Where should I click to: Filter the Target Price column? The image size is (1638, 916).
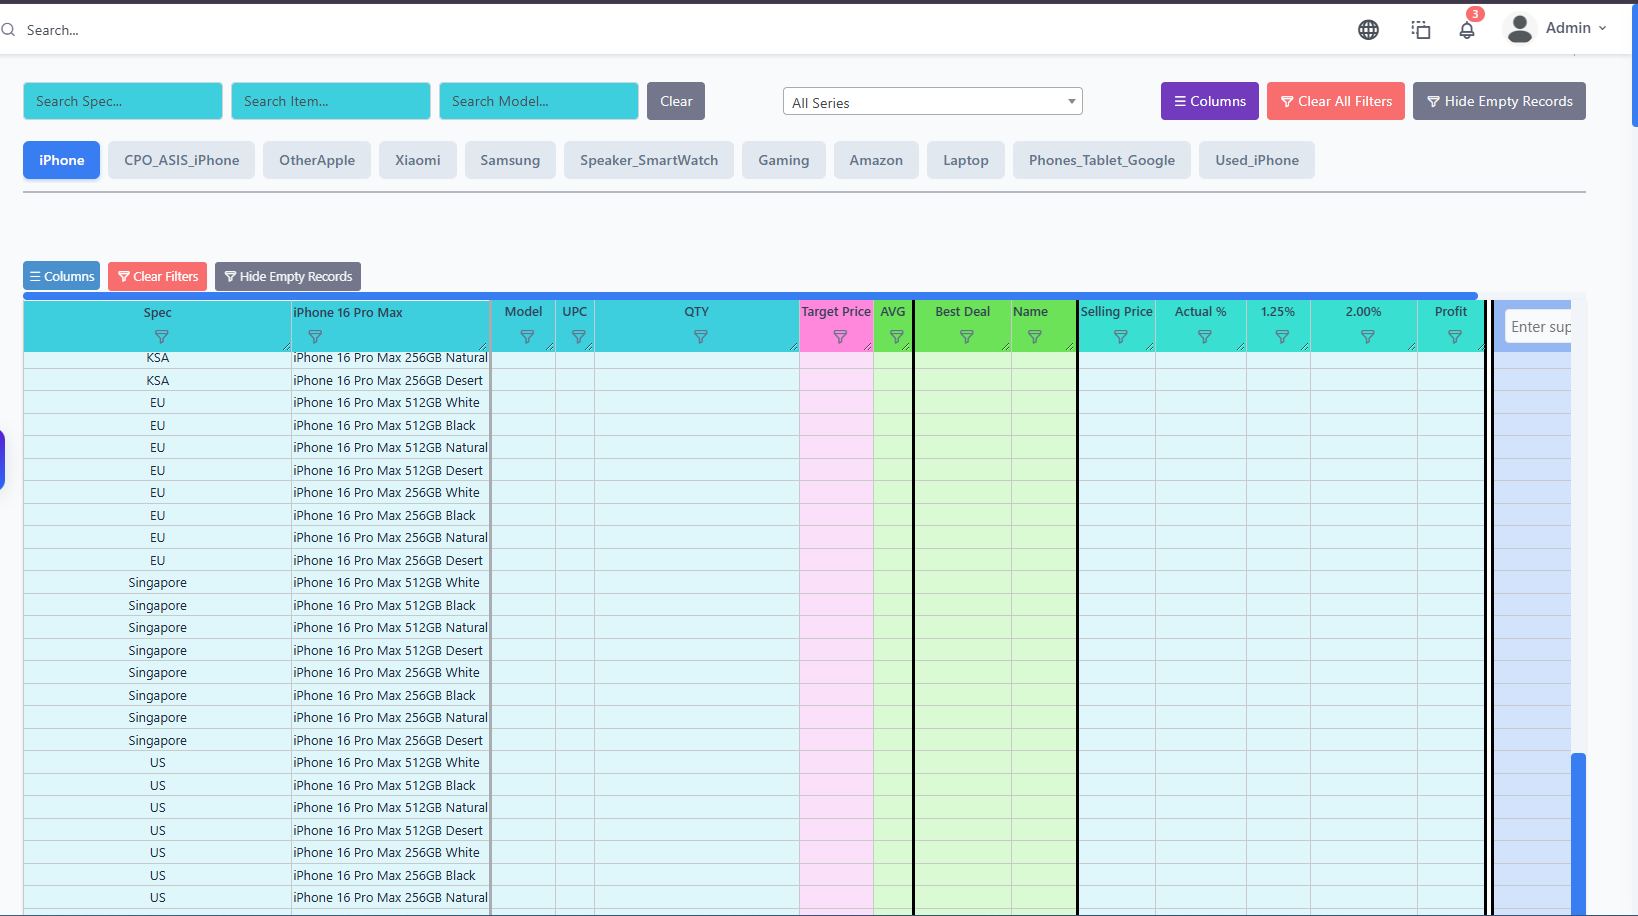point(840,337)
